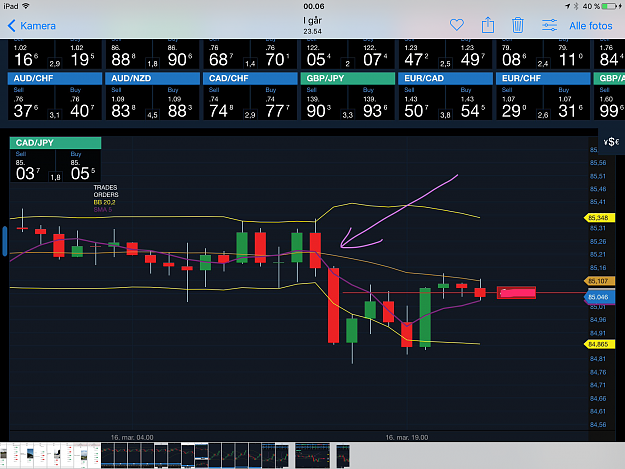Tap the AUD/NZD spread value 4,5
Image resolution: width=625 pixels, height=469 pixels.
point(152,115)
